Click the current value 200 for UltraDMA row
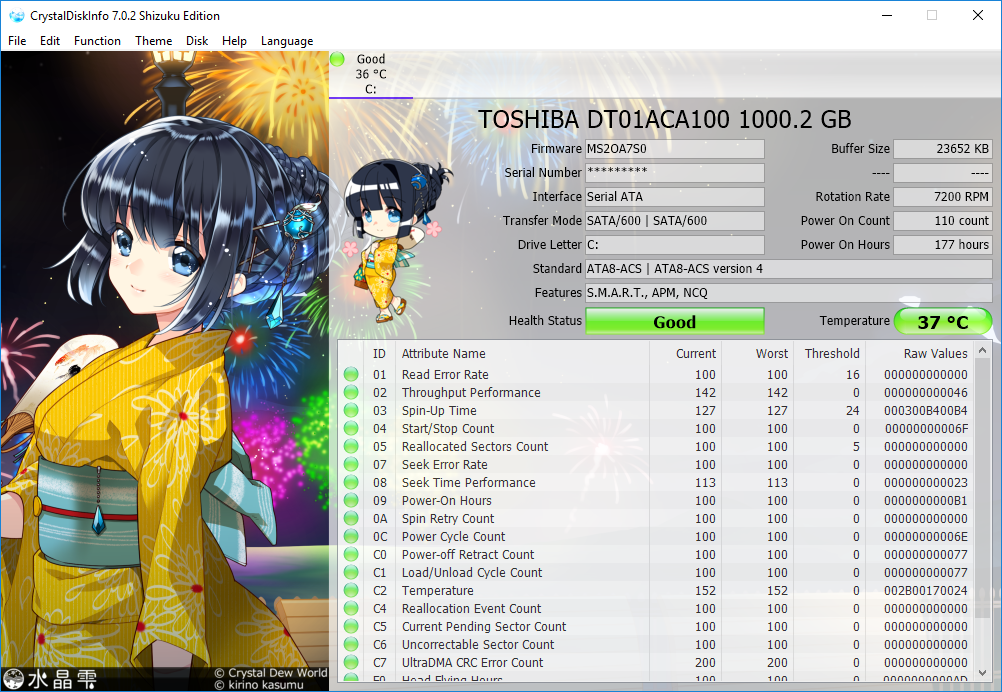 (x=705, y=663)
